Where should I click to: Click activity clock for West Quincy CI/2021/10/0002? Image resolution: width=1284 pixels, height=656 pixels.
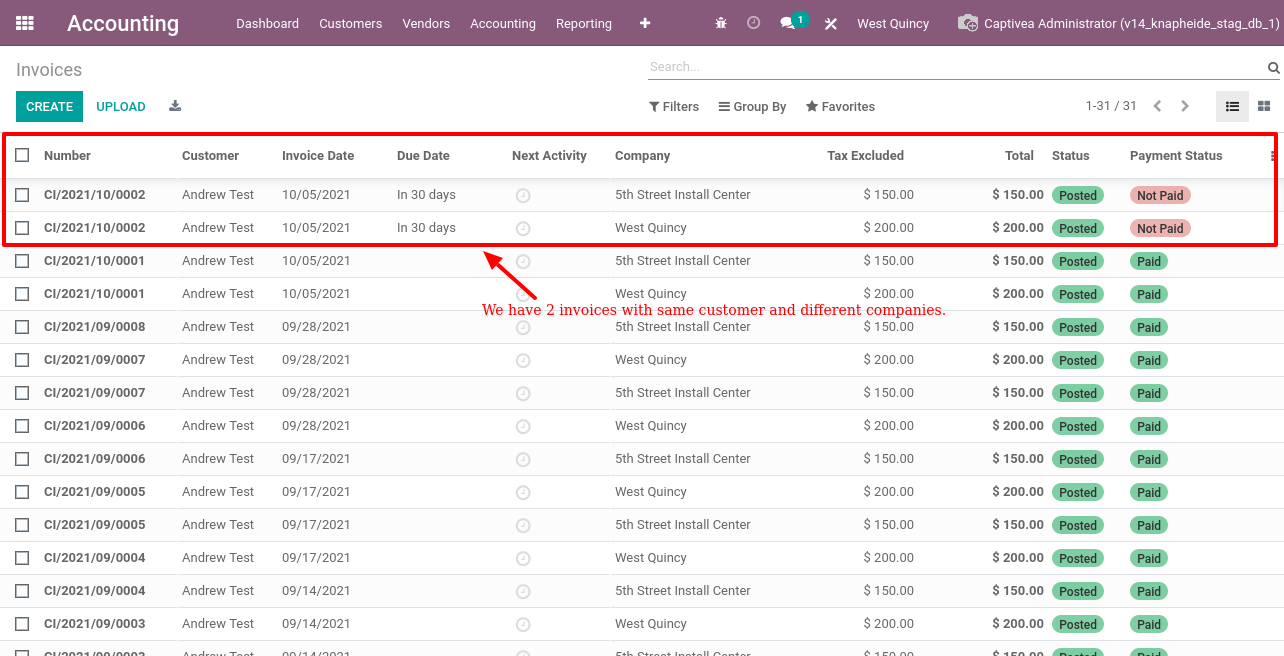[523, 229]
